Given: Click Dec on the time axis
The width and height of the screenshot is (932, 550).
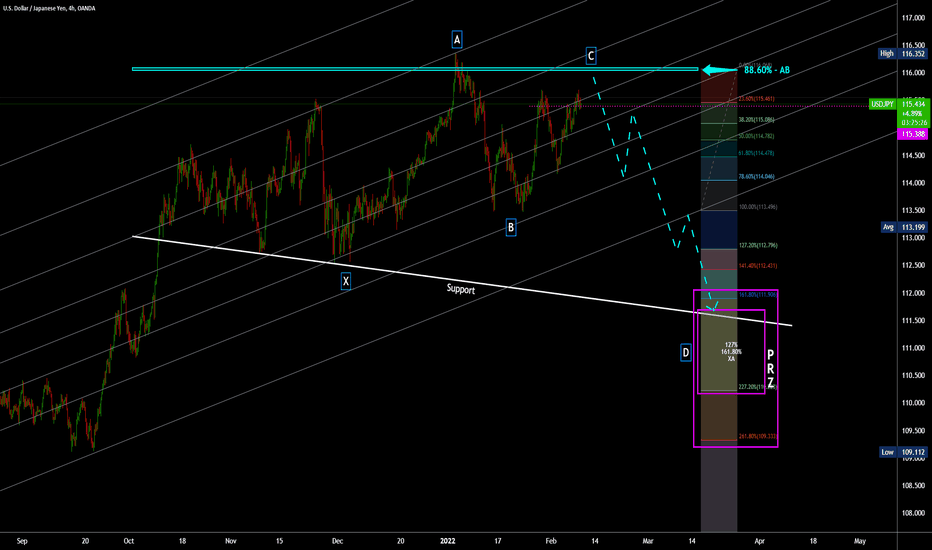Looking at the screenshot, I should pyautogui.click(x=337, y=541).
